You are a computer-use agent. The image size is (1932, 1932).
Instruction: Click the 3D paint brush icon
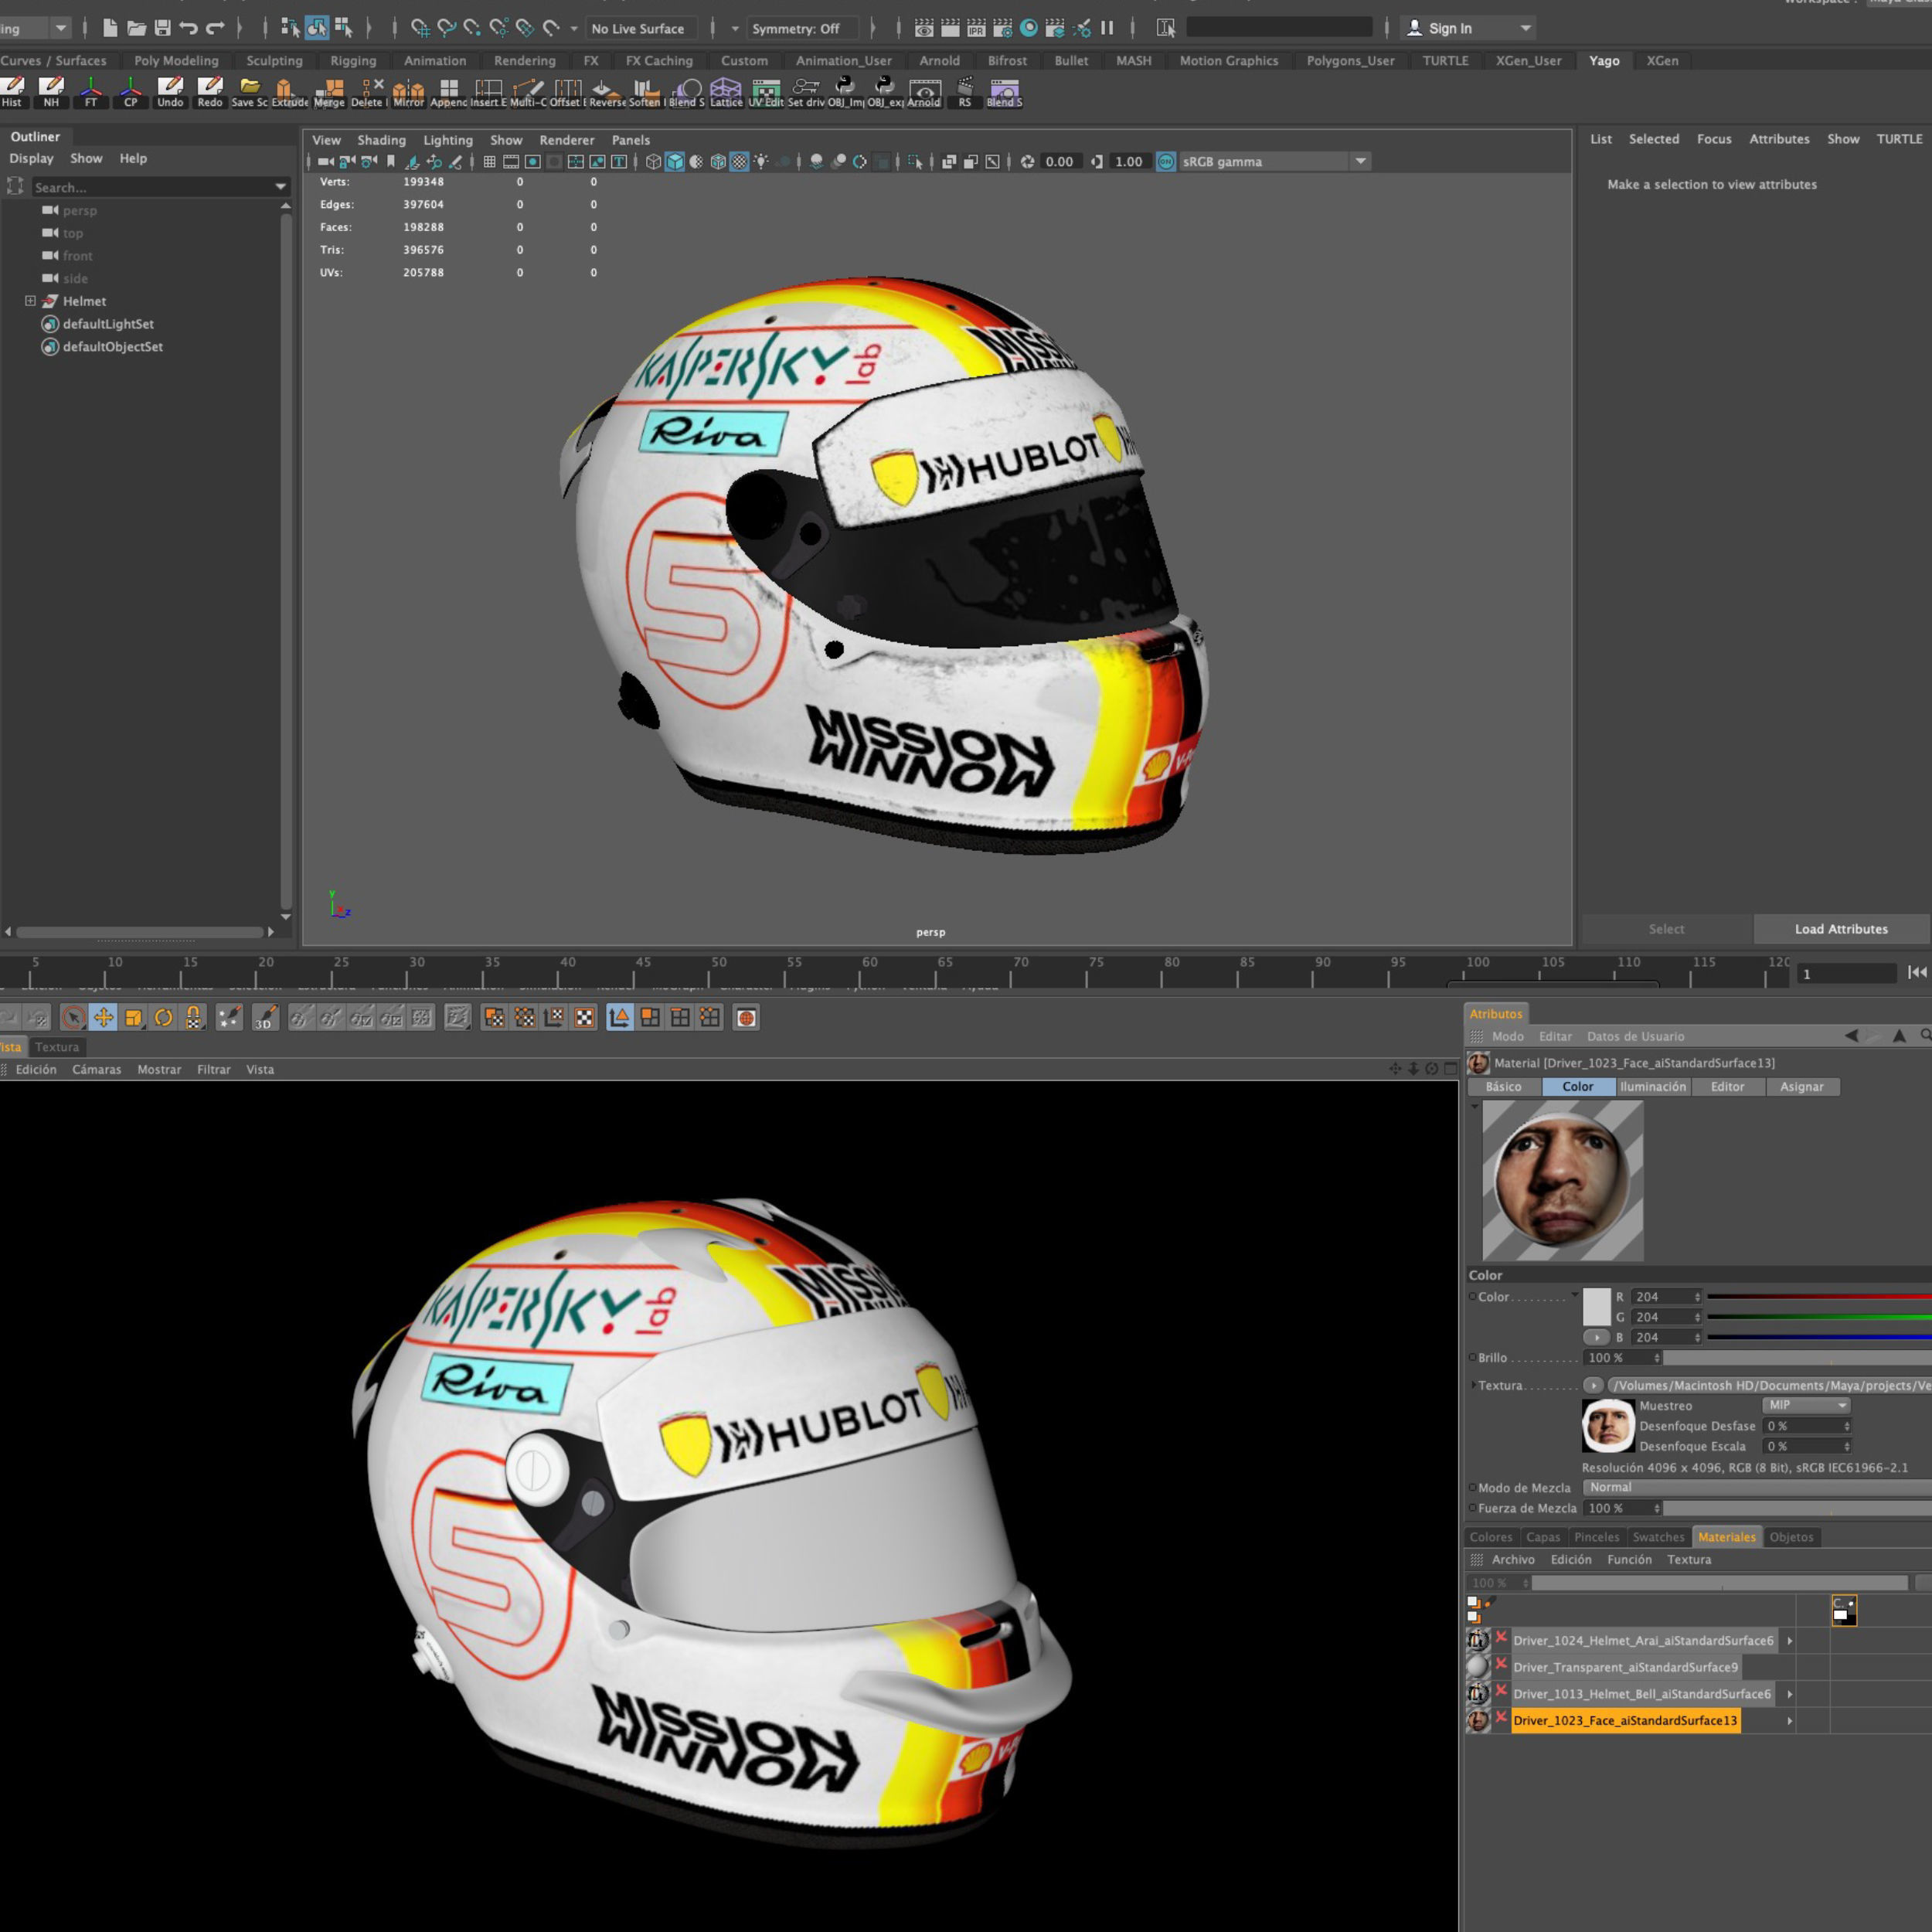265,1018
